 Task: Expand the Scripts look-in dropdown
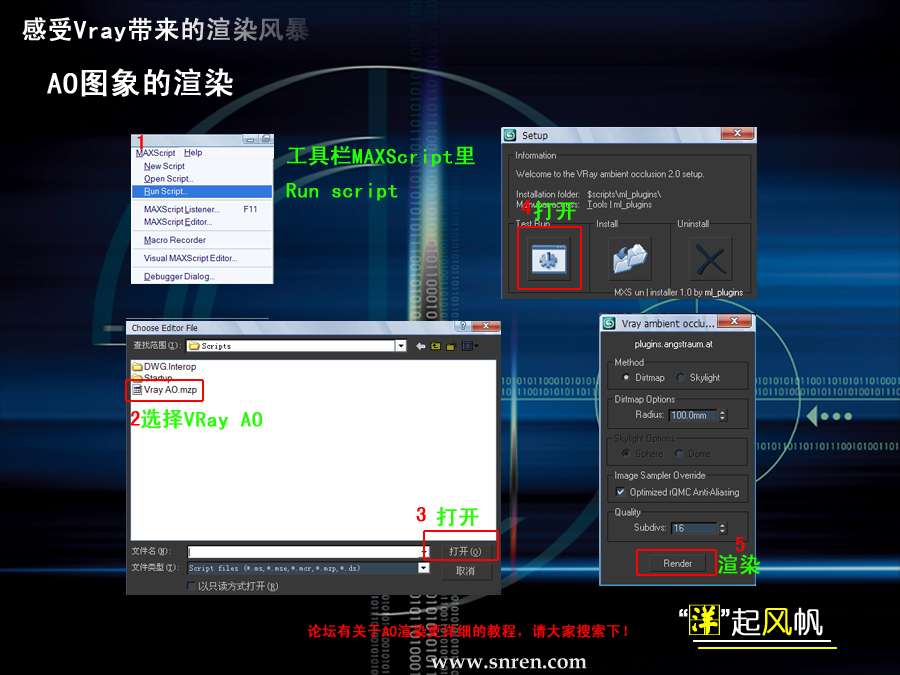401,346
